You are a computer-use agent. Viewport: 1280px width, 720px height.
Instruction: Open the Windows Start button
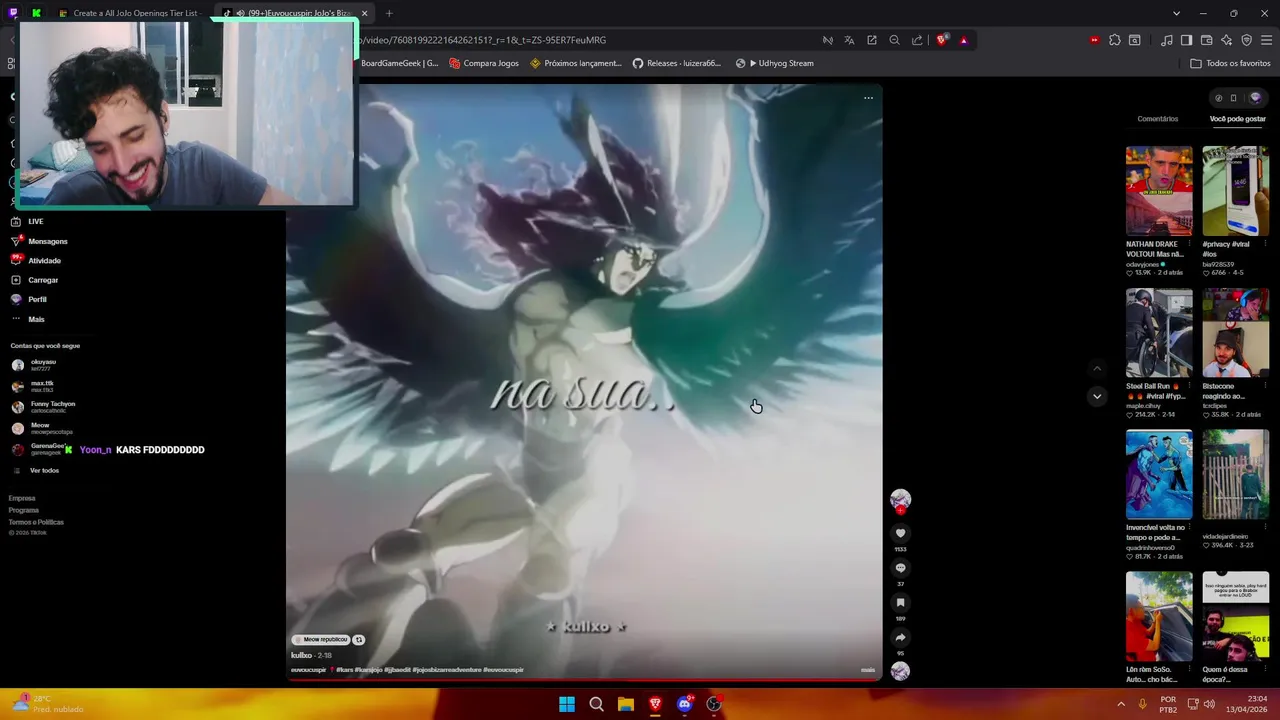567,704
